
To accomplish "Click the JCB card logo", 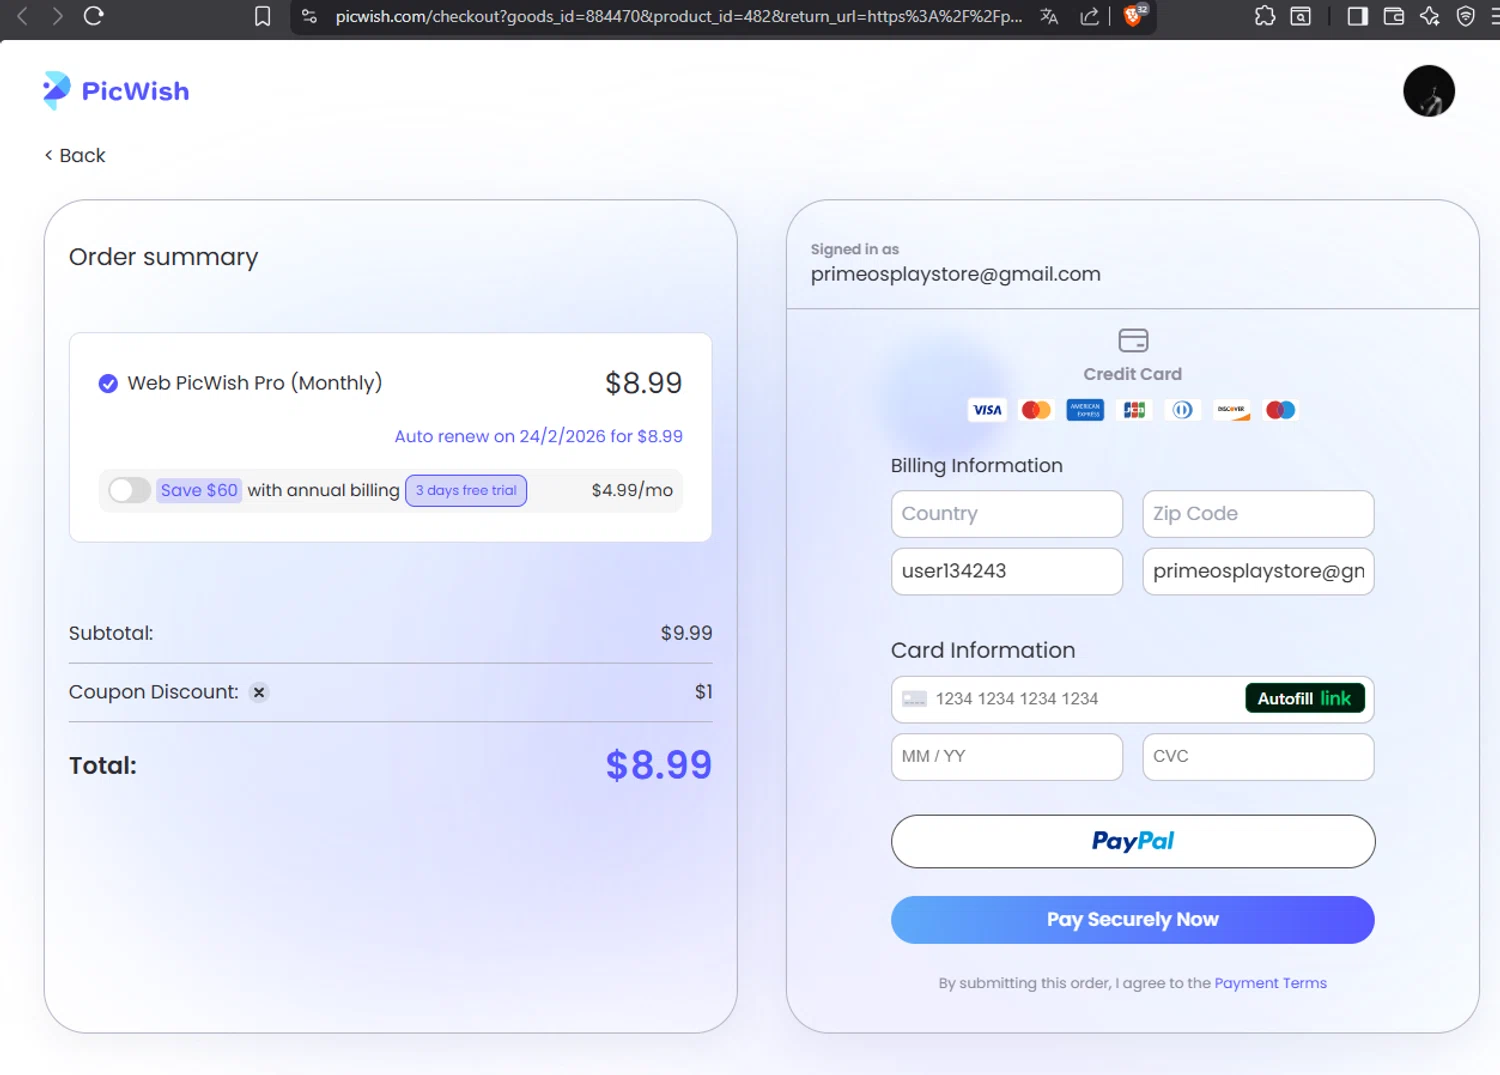I will pos(1134,410).
